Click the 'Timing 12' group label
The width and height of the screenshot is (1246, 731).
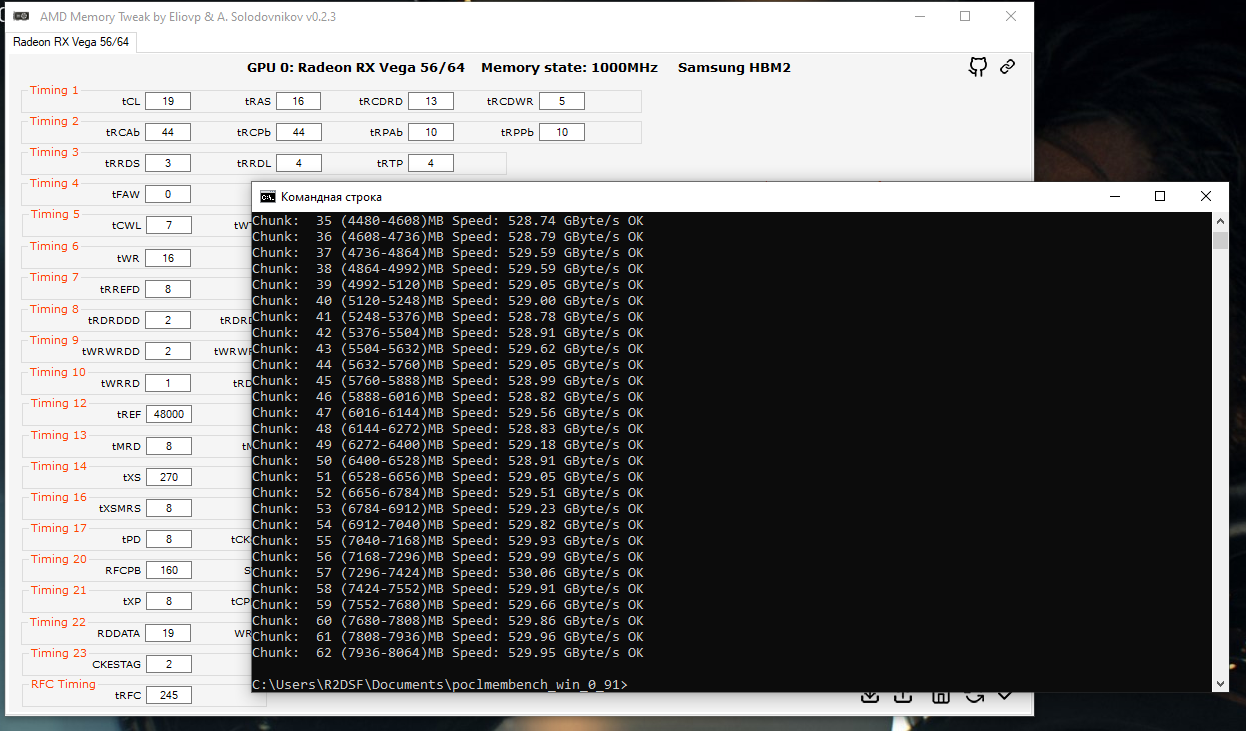pyautogui.click(x=58, y=403)
